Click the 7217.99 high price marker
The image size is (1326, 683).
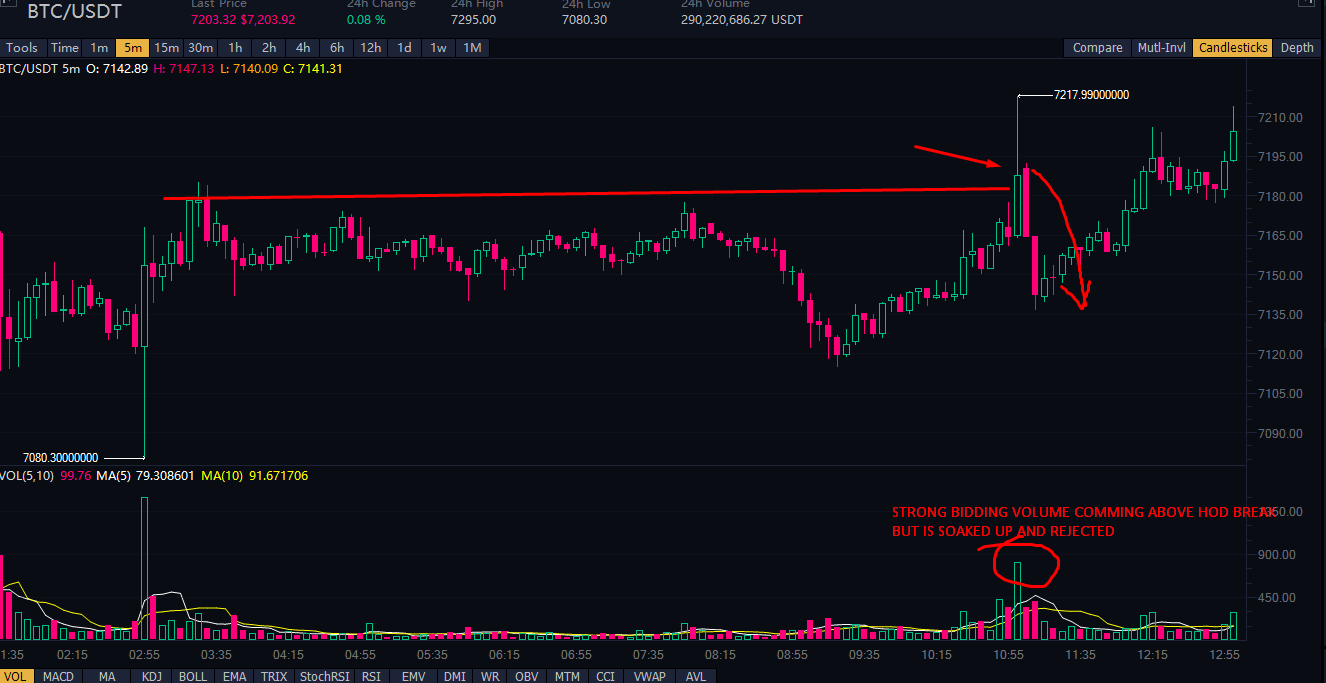[1090, 95]
